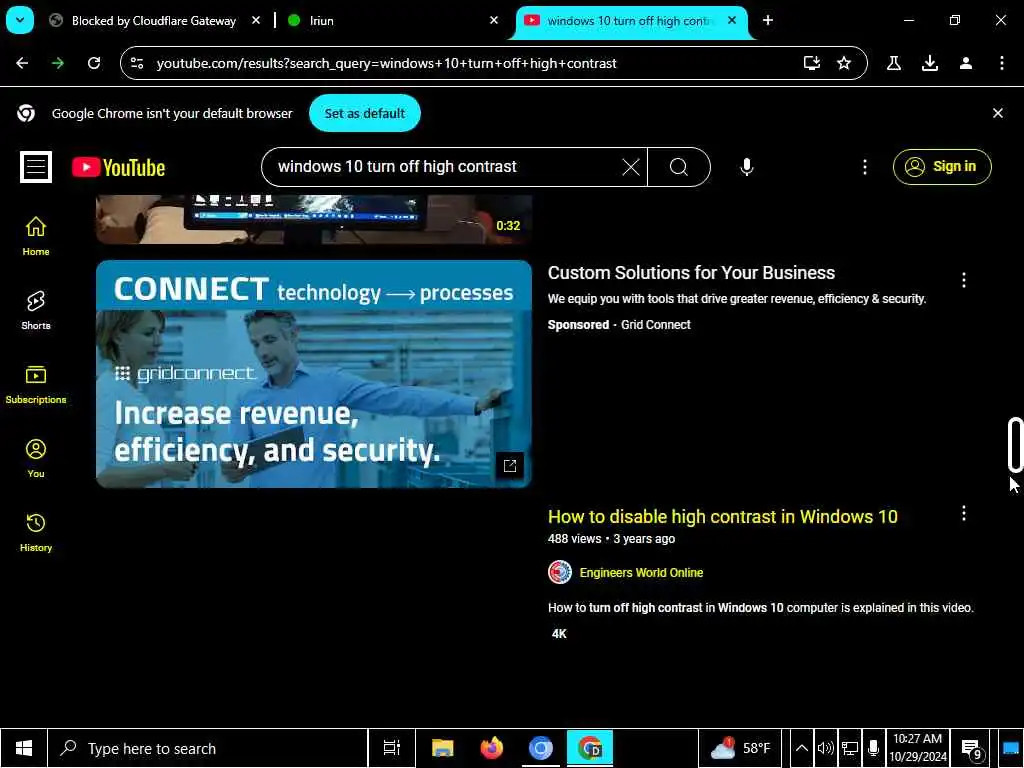Open more options for Grid Connect ad

coord(964,280)
